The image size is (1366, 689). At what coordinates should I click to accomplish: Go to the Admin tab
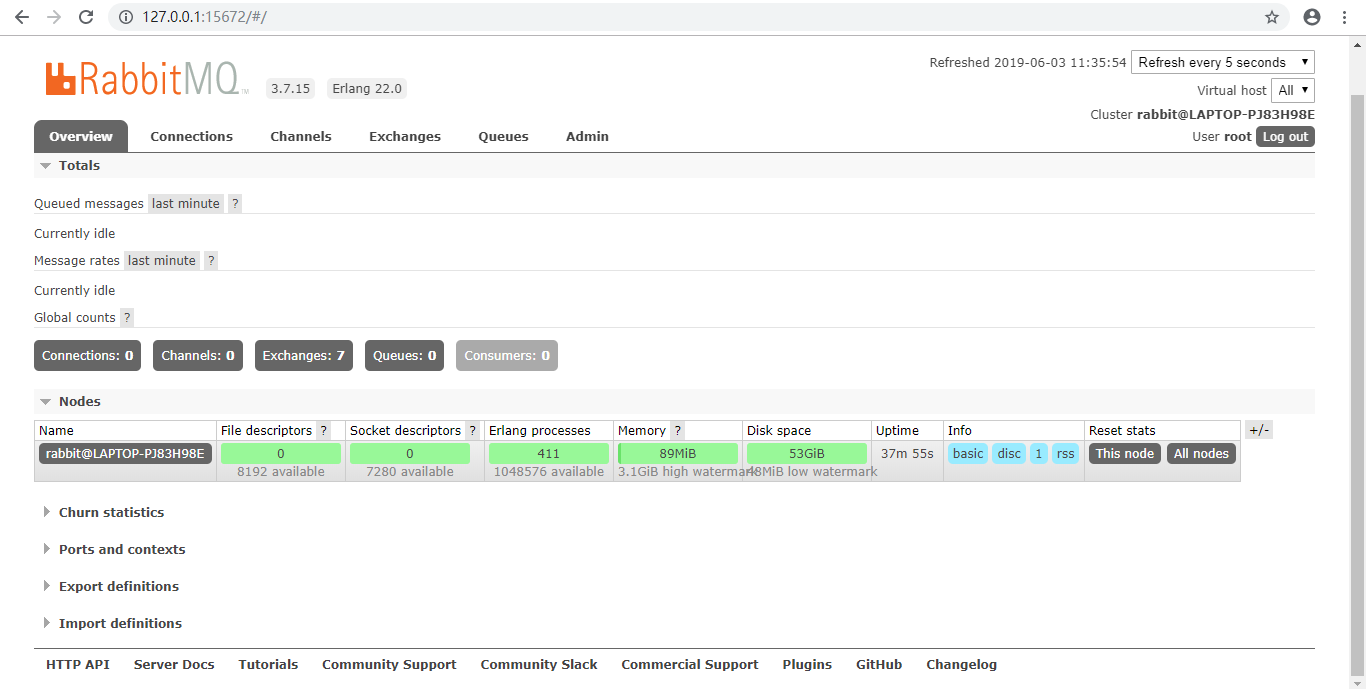(x=587, y=136)
